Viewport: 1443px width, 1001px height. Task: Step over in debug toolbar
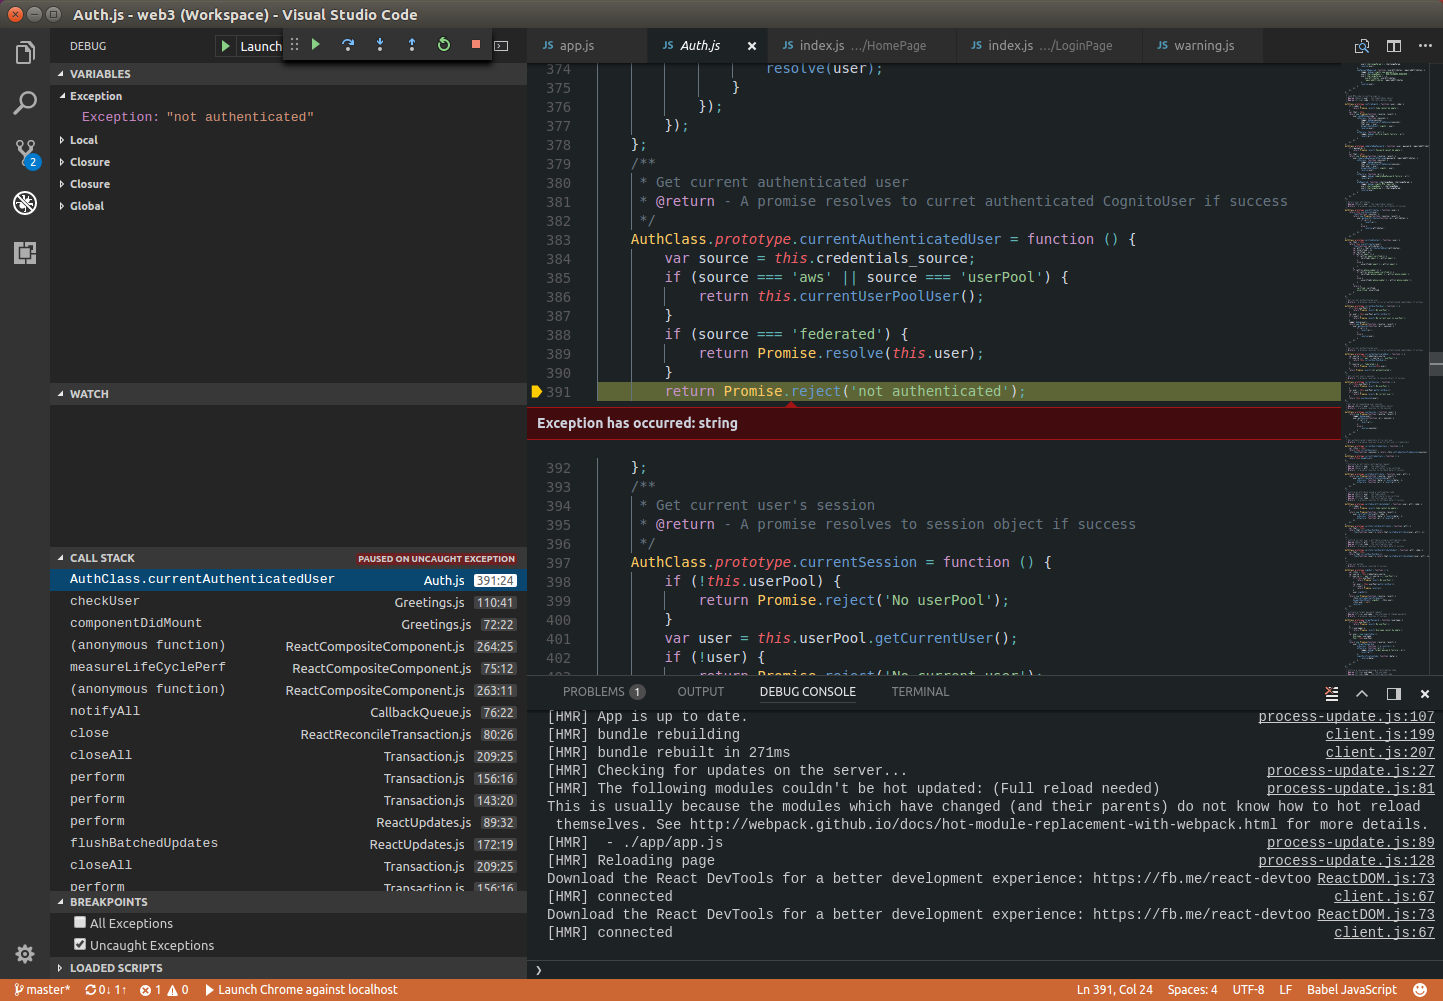pyautogui.click(x=348, y=45)
